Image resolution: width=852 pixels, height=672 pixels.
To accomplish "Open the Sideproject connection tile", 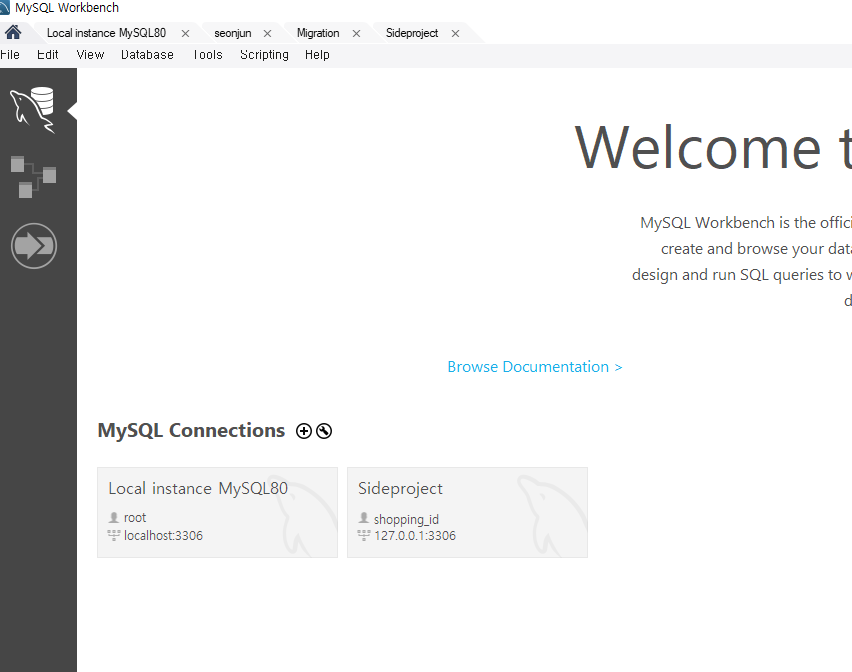I will pos(467,512).
